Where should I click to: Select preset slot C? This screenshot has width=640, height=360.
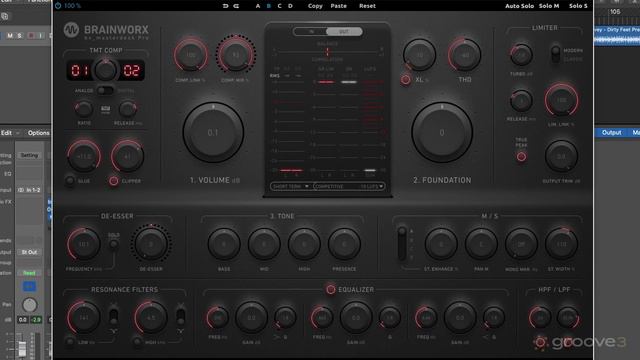point(280,6)
